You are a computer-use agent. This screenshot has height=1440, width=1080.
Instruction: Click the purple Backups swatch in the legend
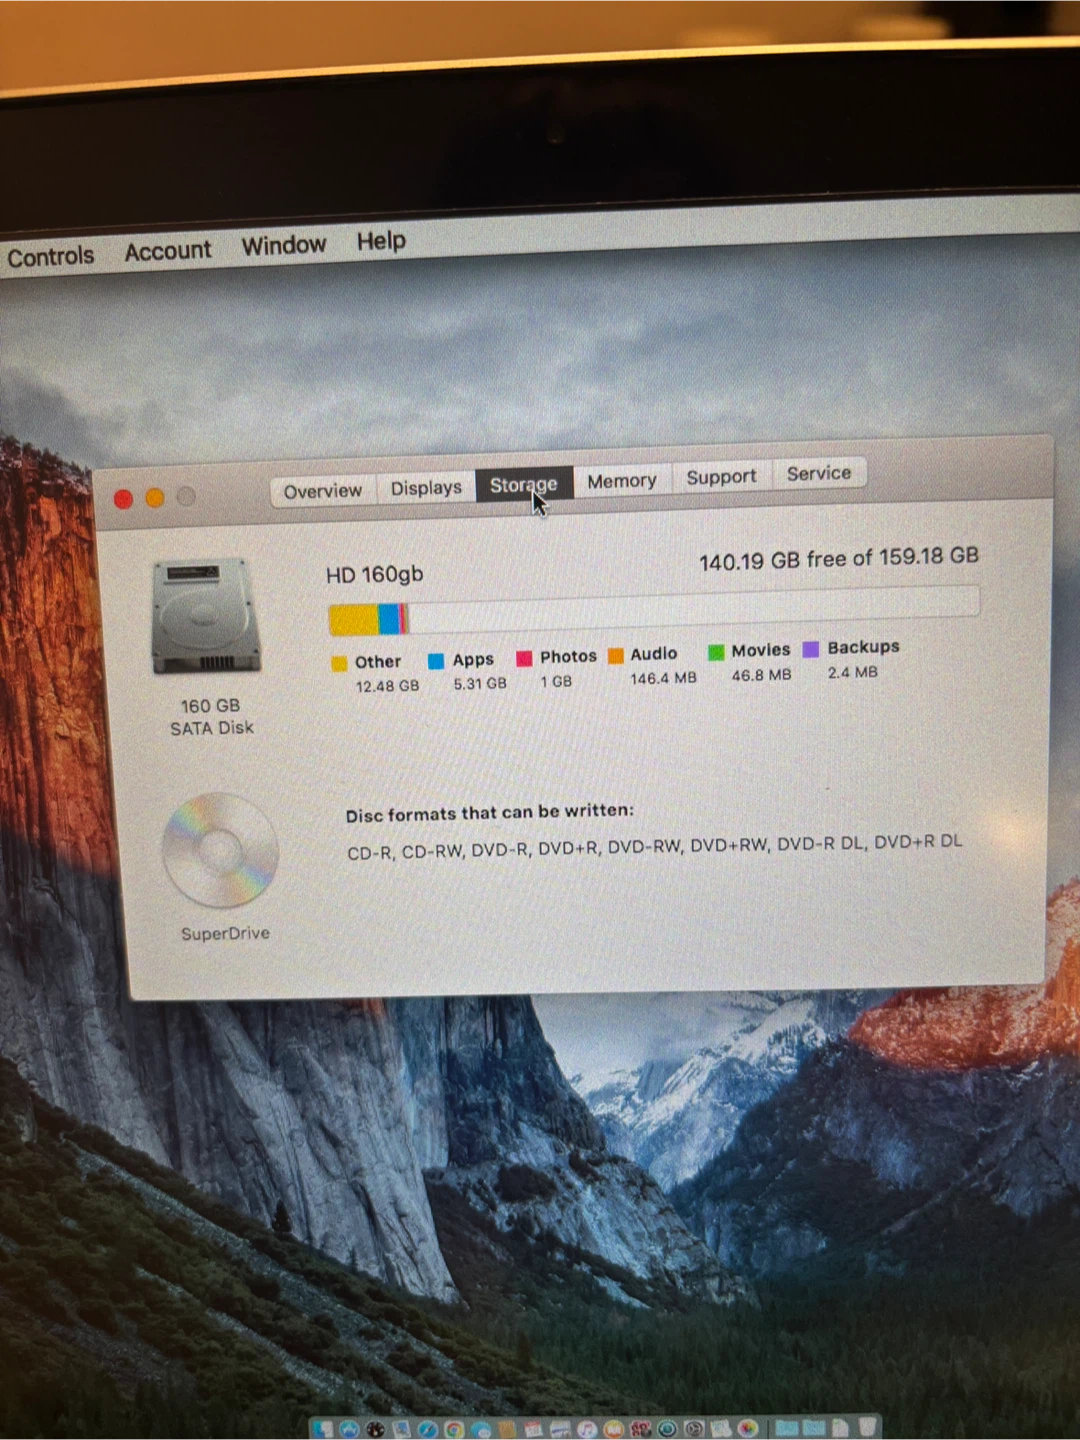(811, 649)
